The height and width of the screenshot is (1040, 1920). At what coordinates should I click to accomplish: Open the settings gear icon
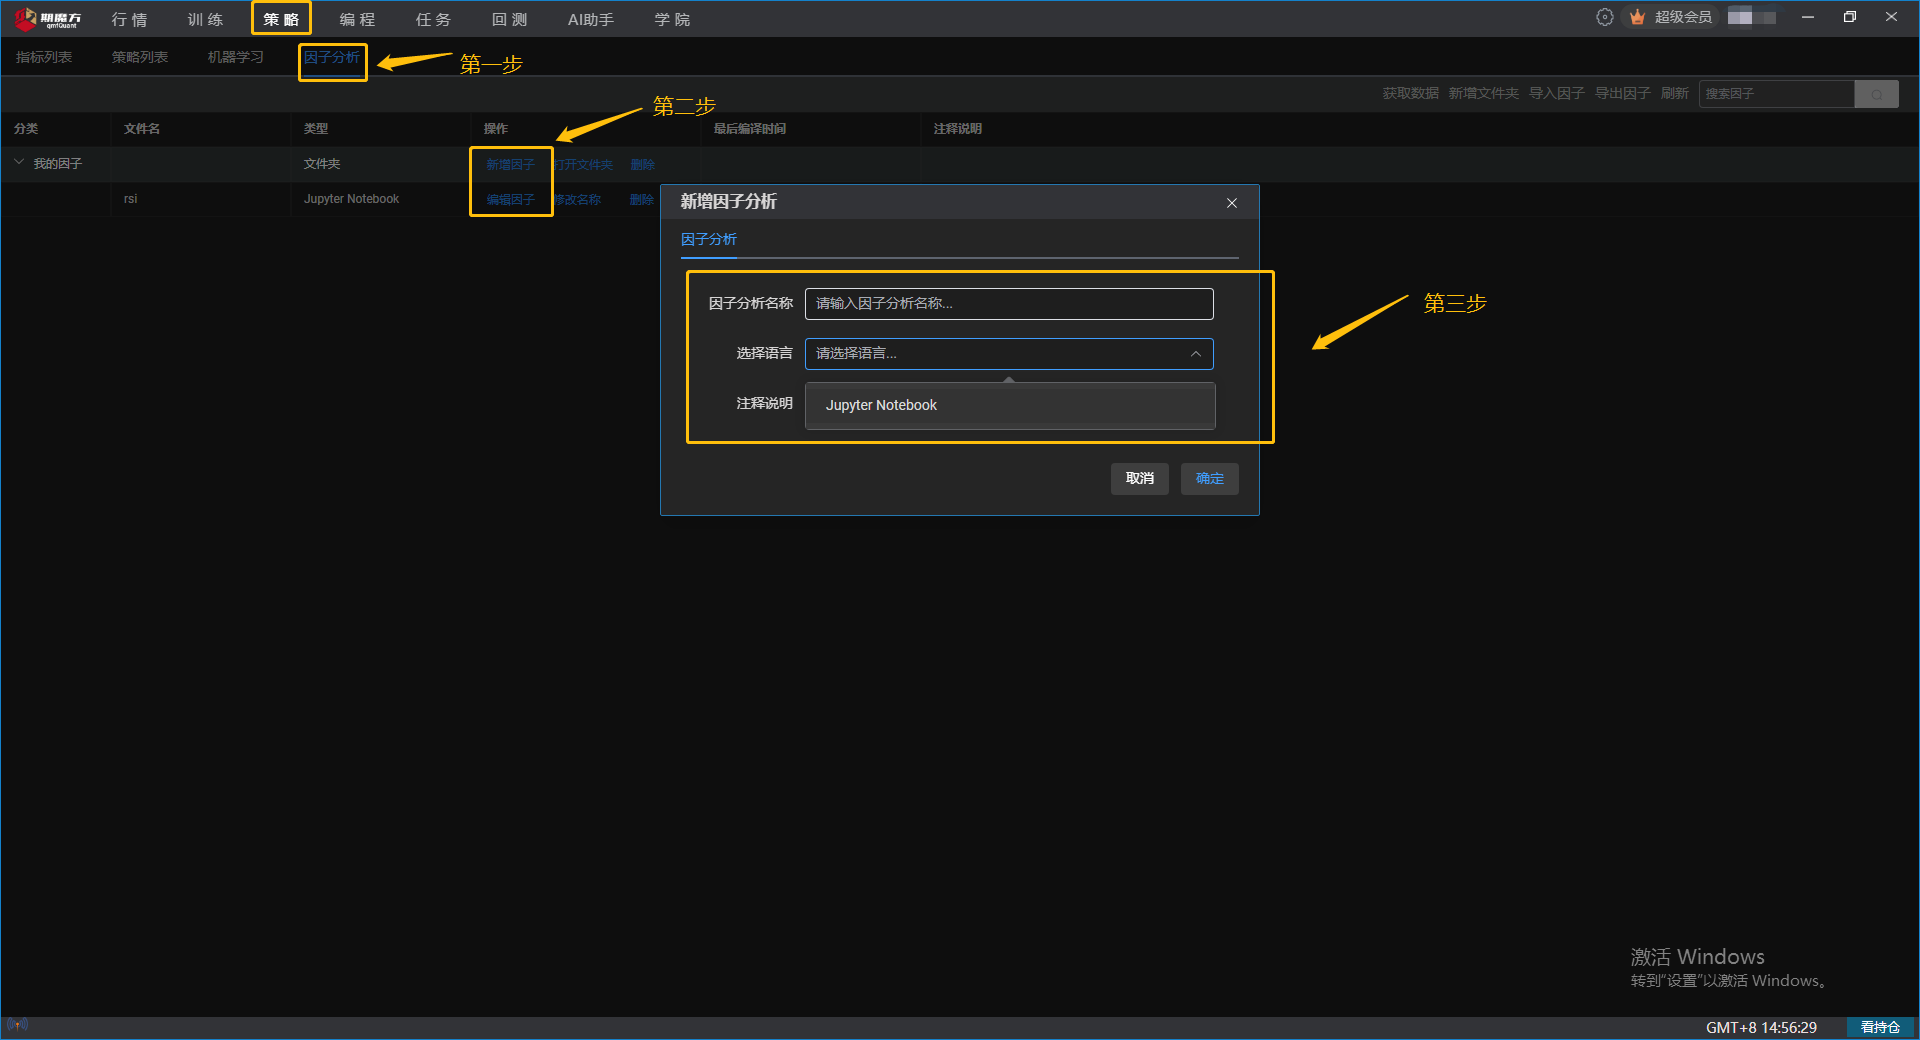(1604, 17)
